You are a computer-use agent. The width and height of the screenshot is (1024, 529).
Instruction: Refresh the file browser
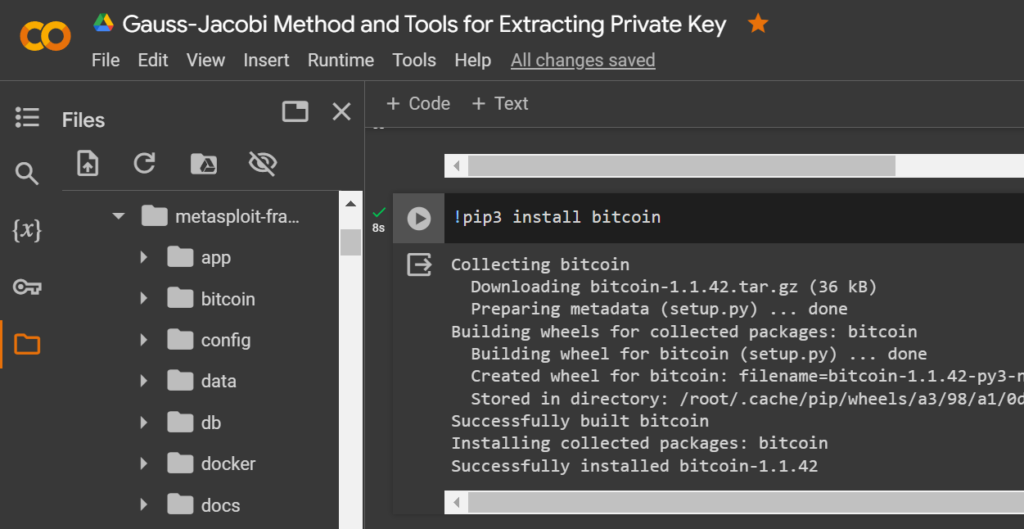tap(144, 163)
